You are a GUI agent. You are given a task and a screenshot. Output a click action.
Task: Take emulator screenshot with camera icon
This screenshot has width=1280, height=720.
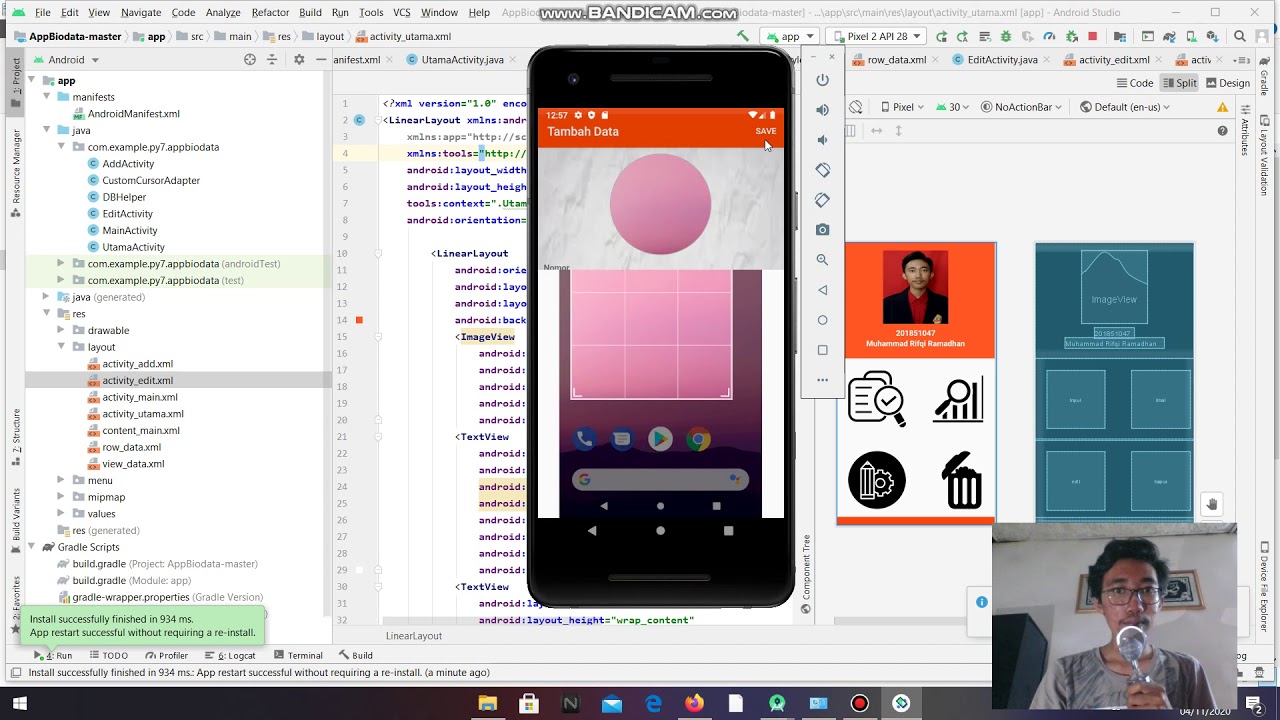tap(822, 230)
